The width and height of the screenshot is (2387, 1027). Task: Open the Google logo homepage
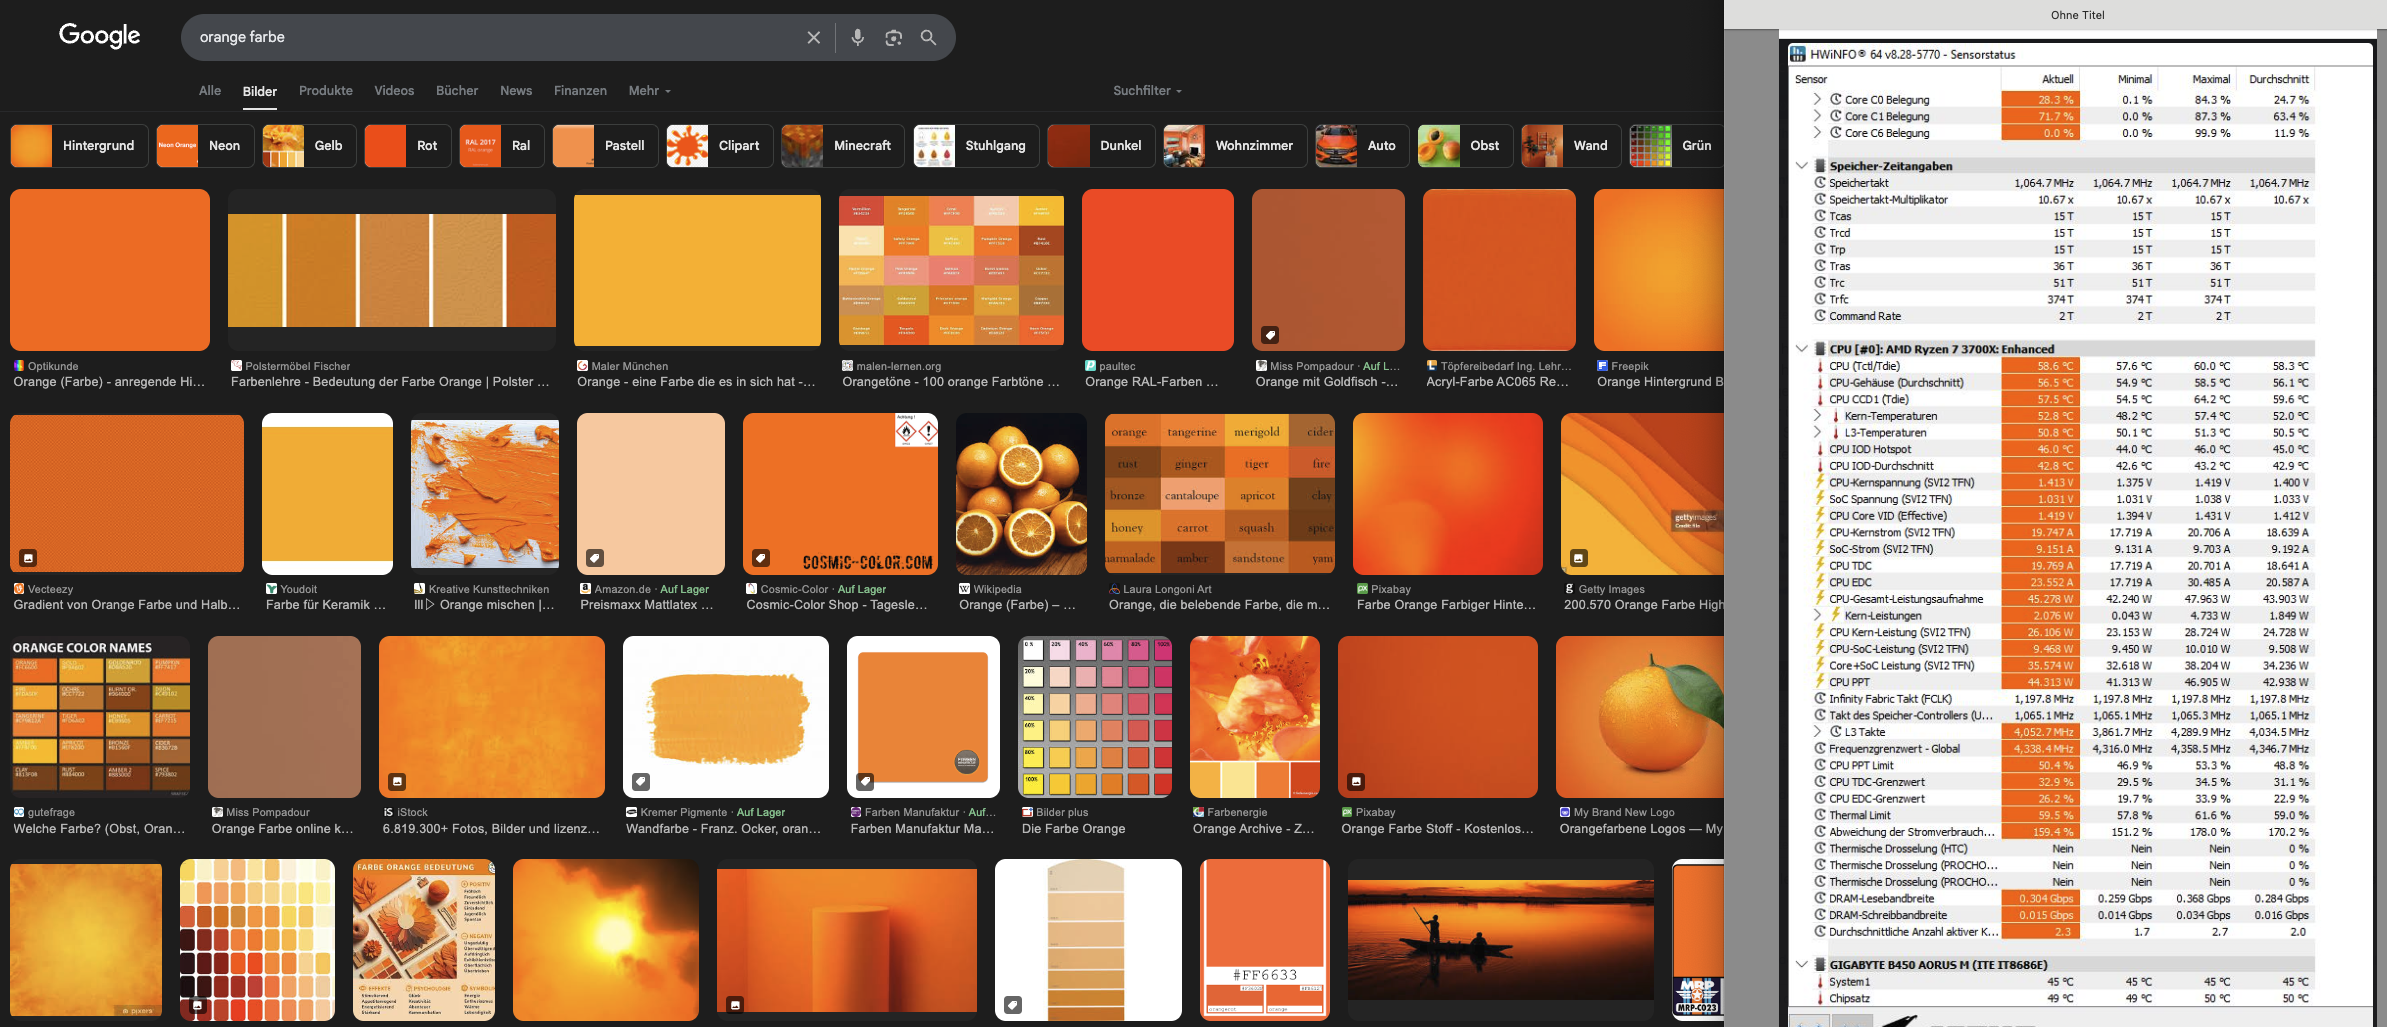click(x=99, y=35)
